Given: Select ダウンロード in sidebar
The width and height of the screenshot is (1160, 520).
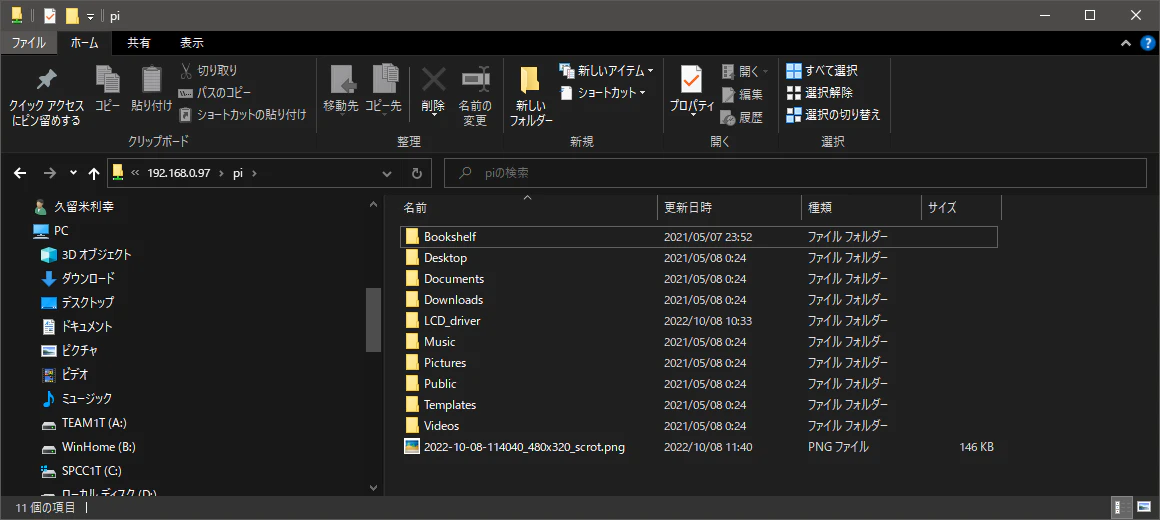Looking at the screenshot, I should click(x=78, y=279).
